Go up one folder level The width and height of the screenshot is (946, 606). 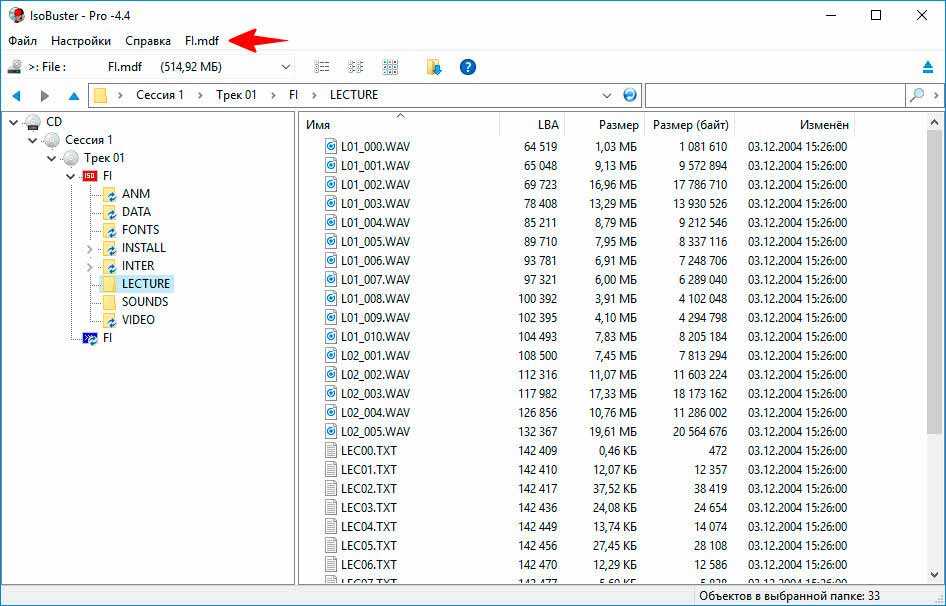click(x=73, y=96)
